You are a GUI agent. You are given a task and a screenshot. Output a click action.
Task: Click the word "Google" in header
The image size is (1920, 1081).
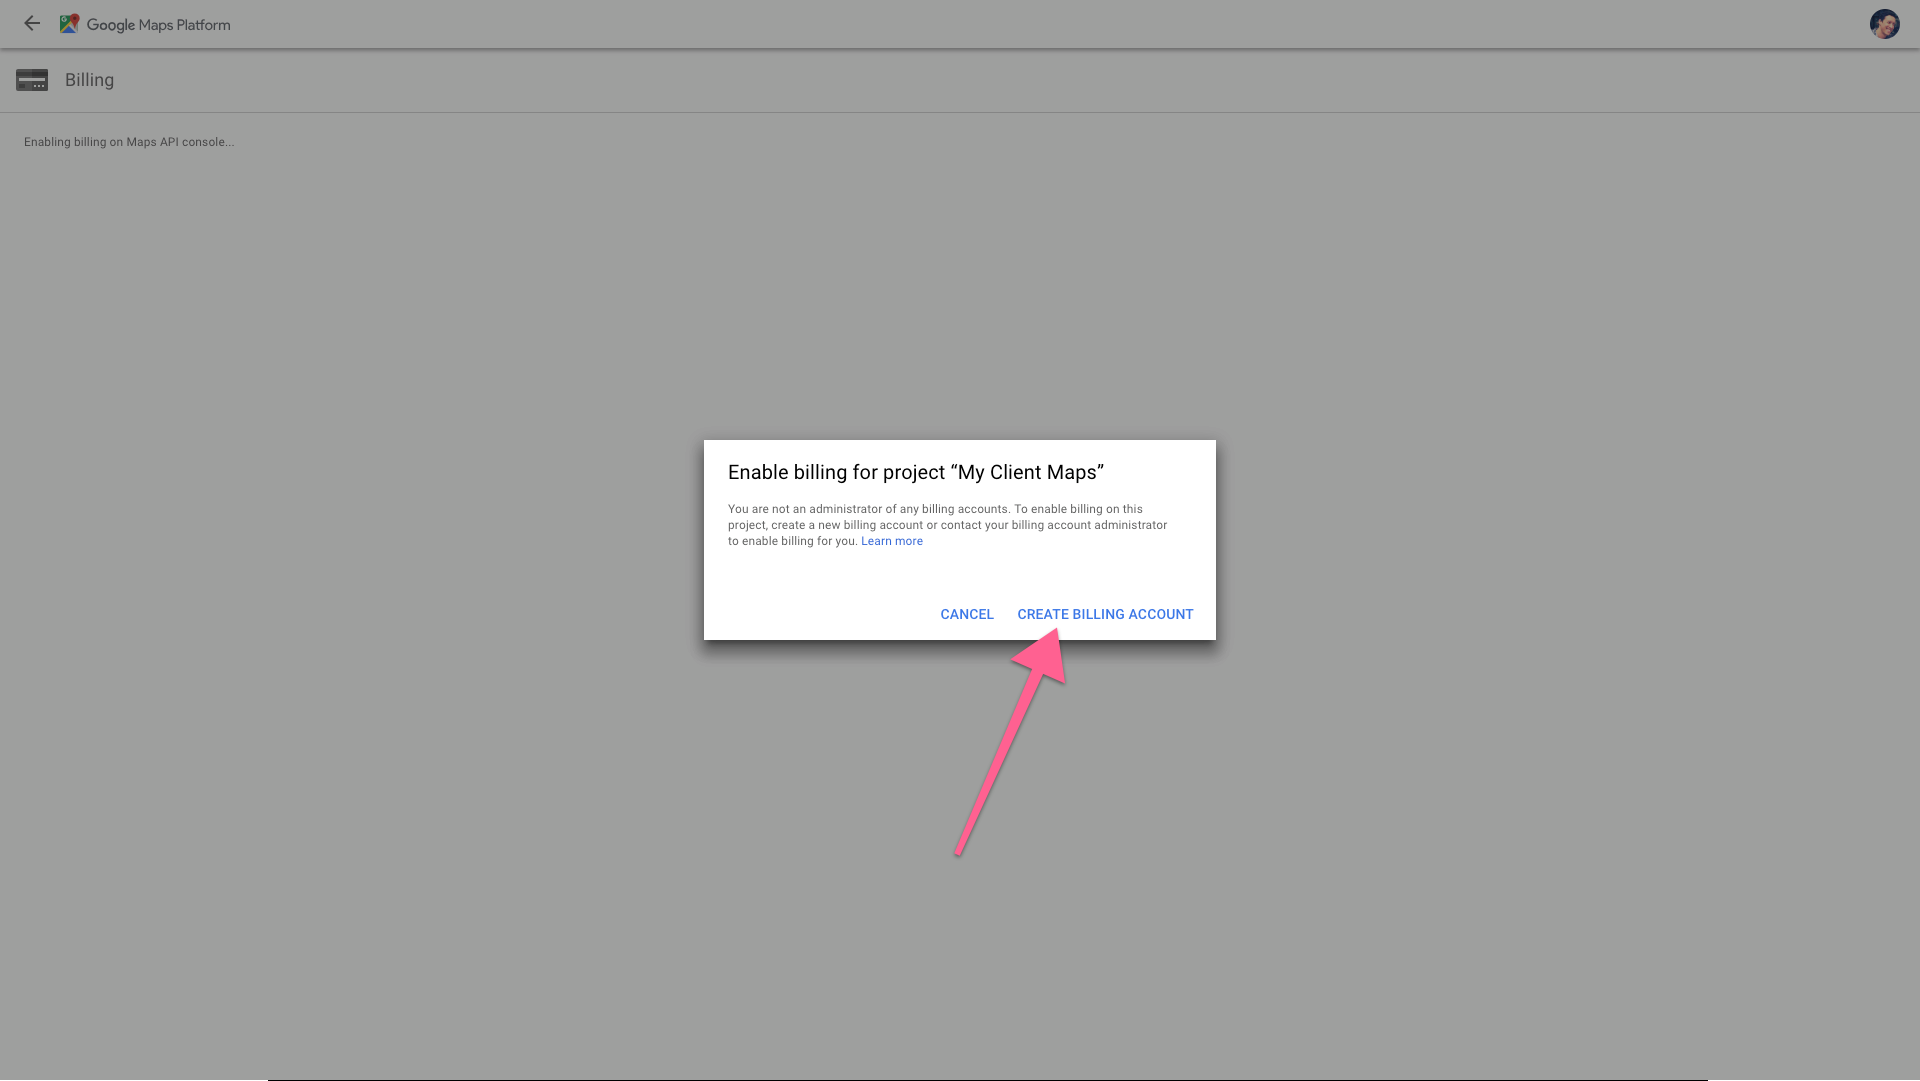pyautogui.click(x=110, y=25)
